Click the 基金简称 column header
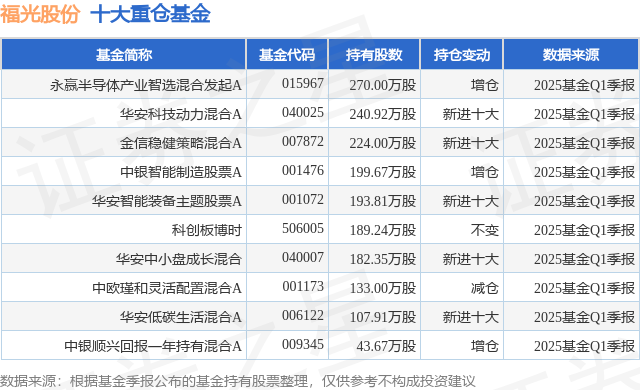Screen dimensions: 640x390 pos(124,55)
